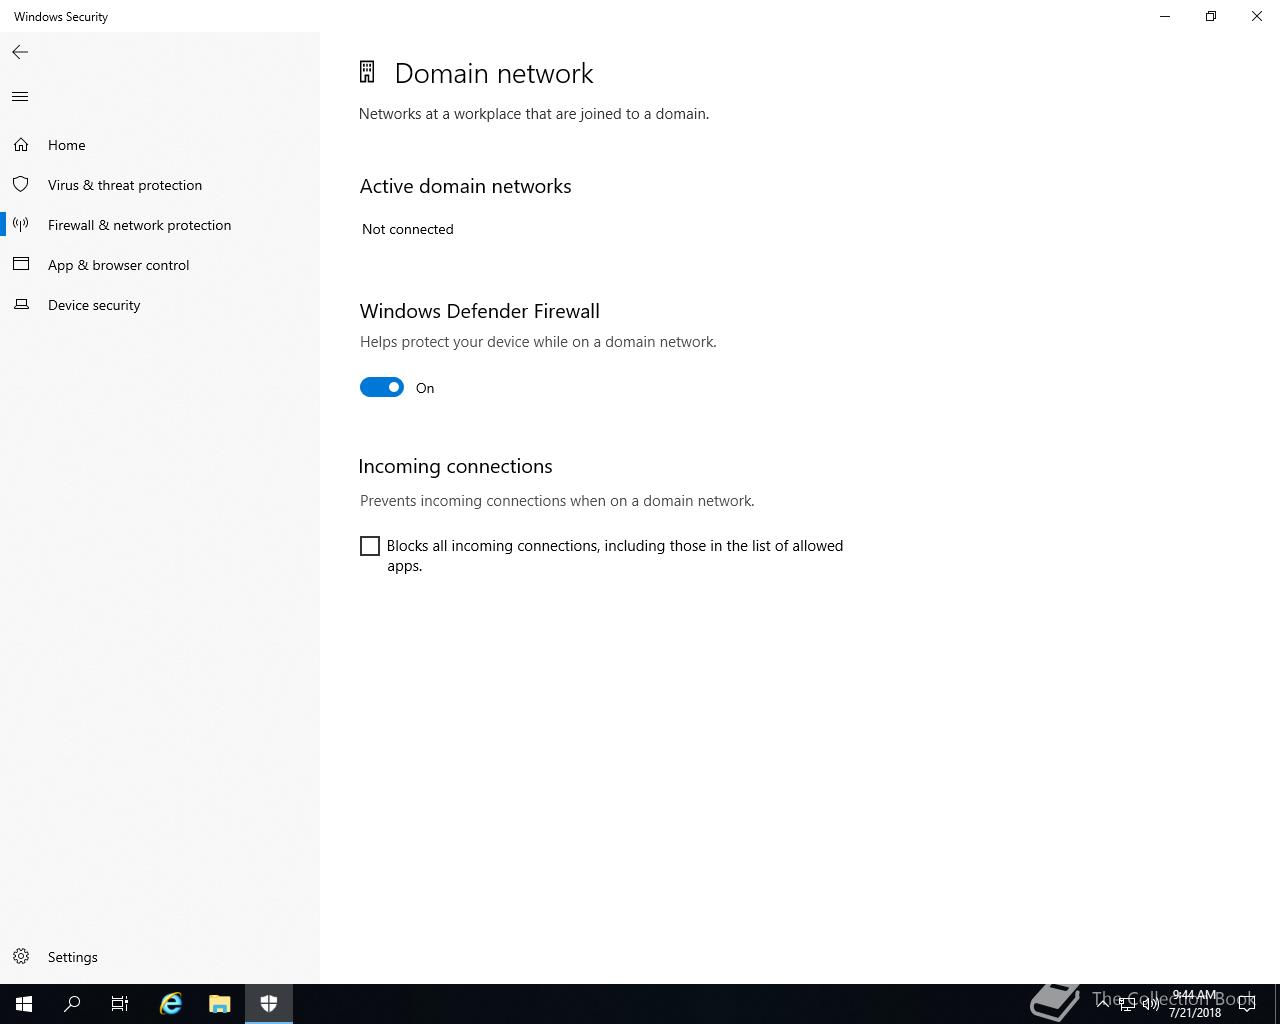Viewport: 1280px width, 1024px height.
Task: Click the Not connected status text
Action: (408, 229)
